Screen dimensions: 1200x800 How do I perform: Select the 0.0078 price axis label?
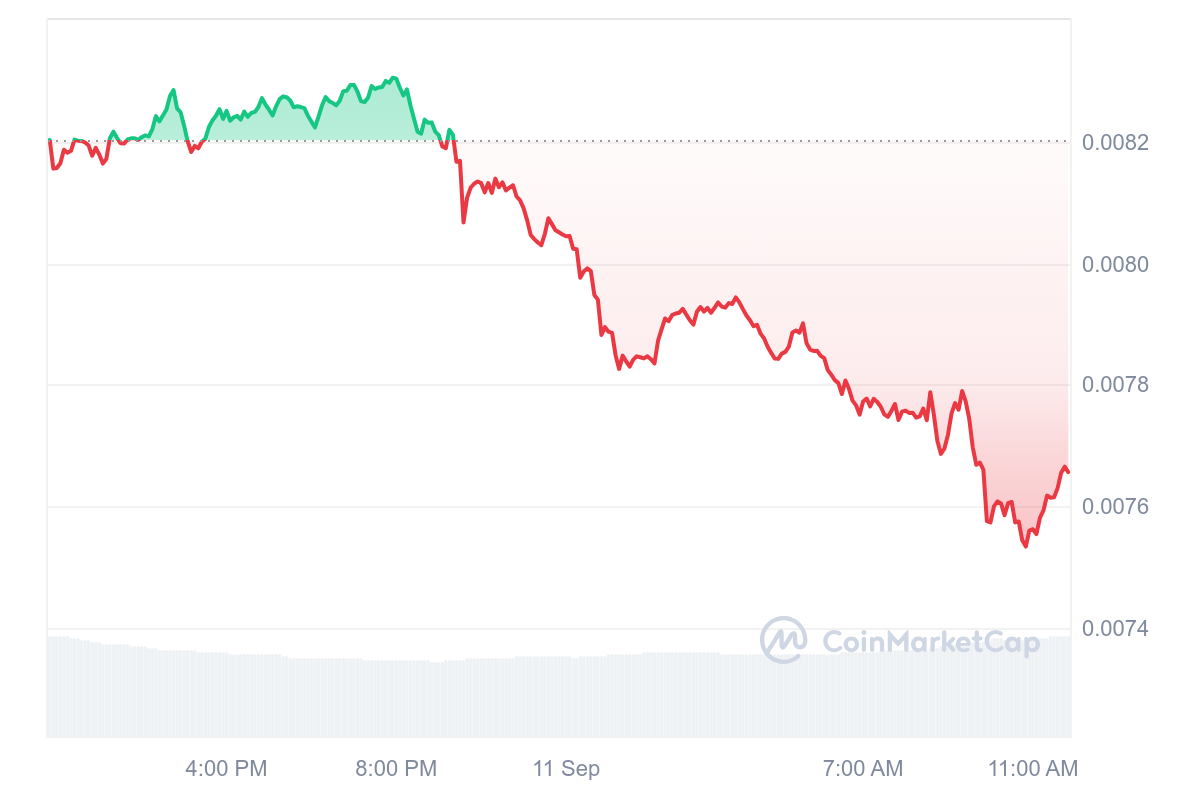1115,386
